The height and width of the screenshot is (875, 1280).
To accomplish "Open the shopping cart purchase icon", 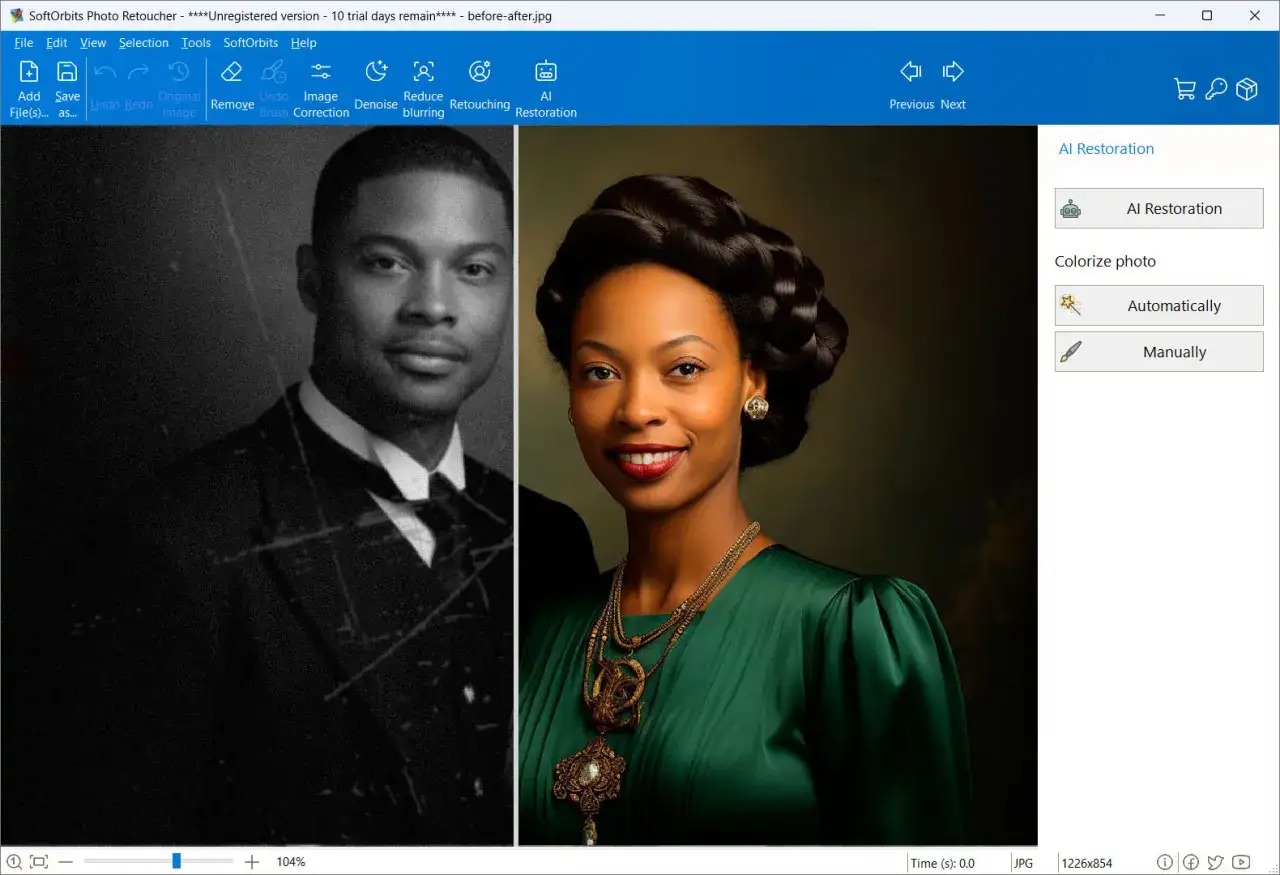I will 1185,89.
